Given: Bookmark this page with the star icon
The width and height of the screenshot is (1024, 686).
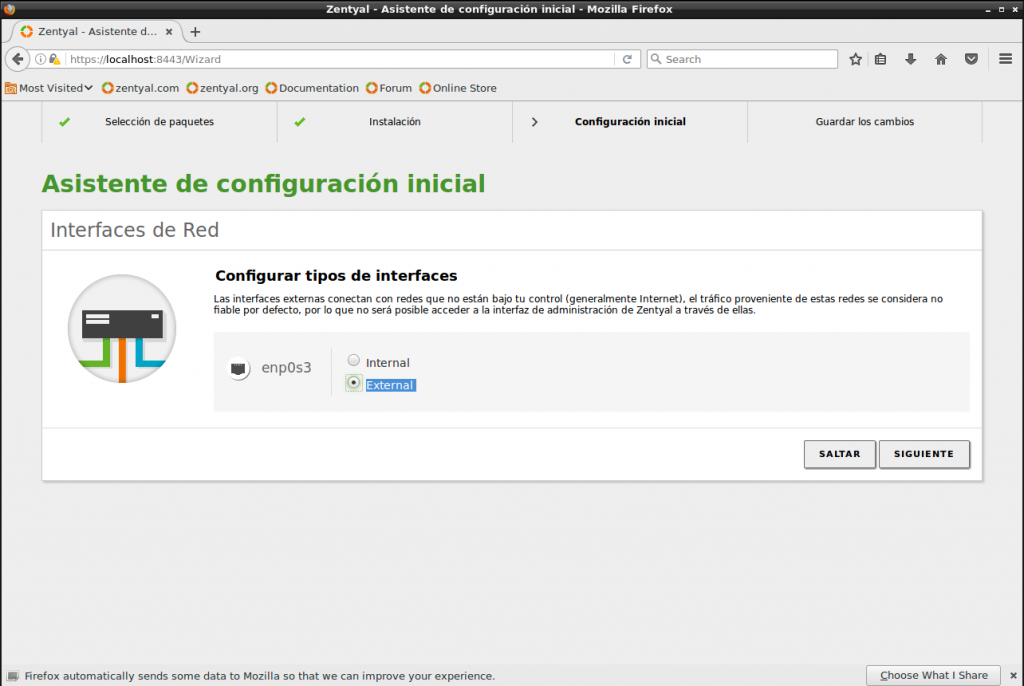Looking at the screenshot, I should click(855, 59).
